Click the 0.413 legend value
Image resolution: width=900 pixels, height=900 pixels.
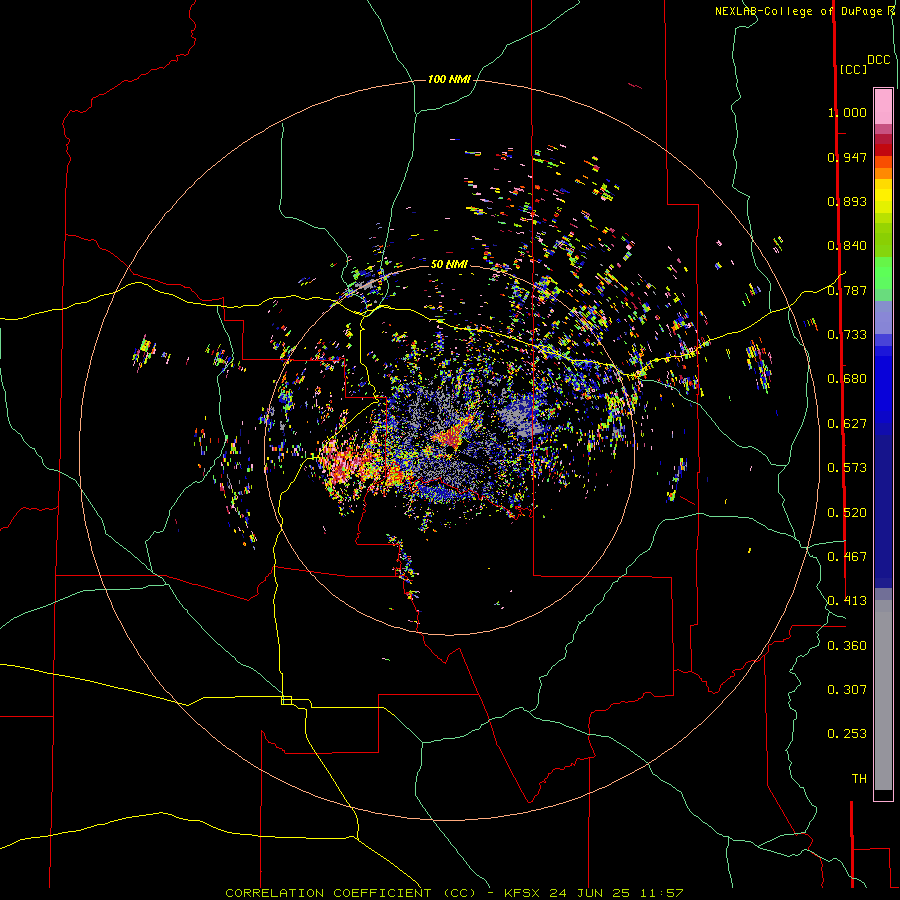847,601
